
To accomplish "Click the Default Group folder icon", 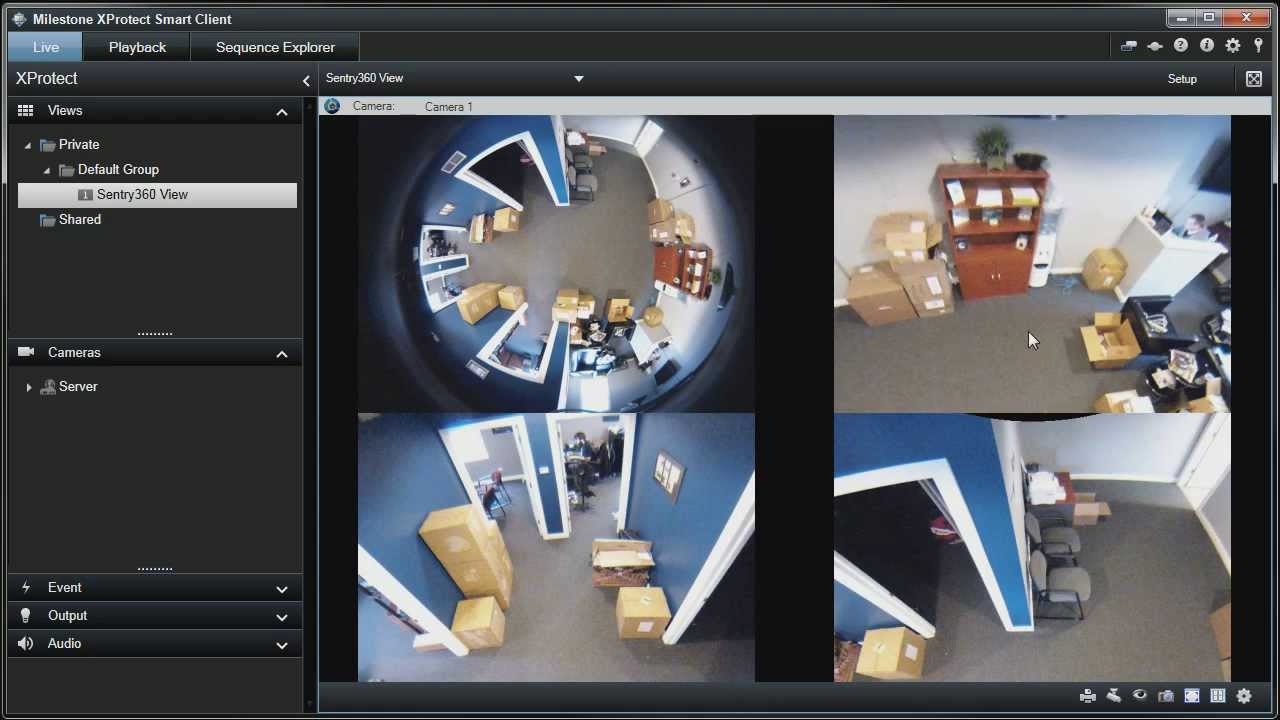I will coord(67,170).
